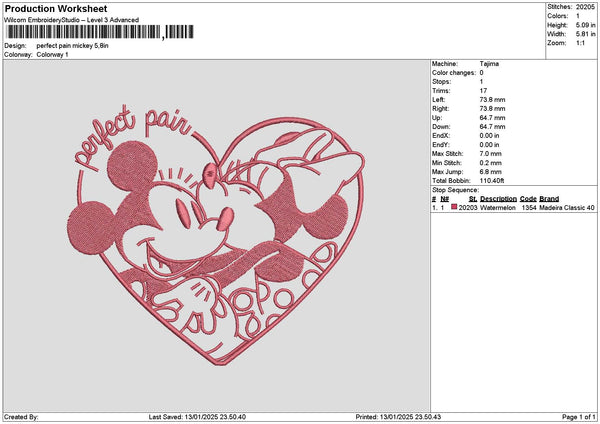The height and width of the screenshot is (424, 600).
Task: Click thread code 1354 in stop sequence
Action: pos(529,208)
